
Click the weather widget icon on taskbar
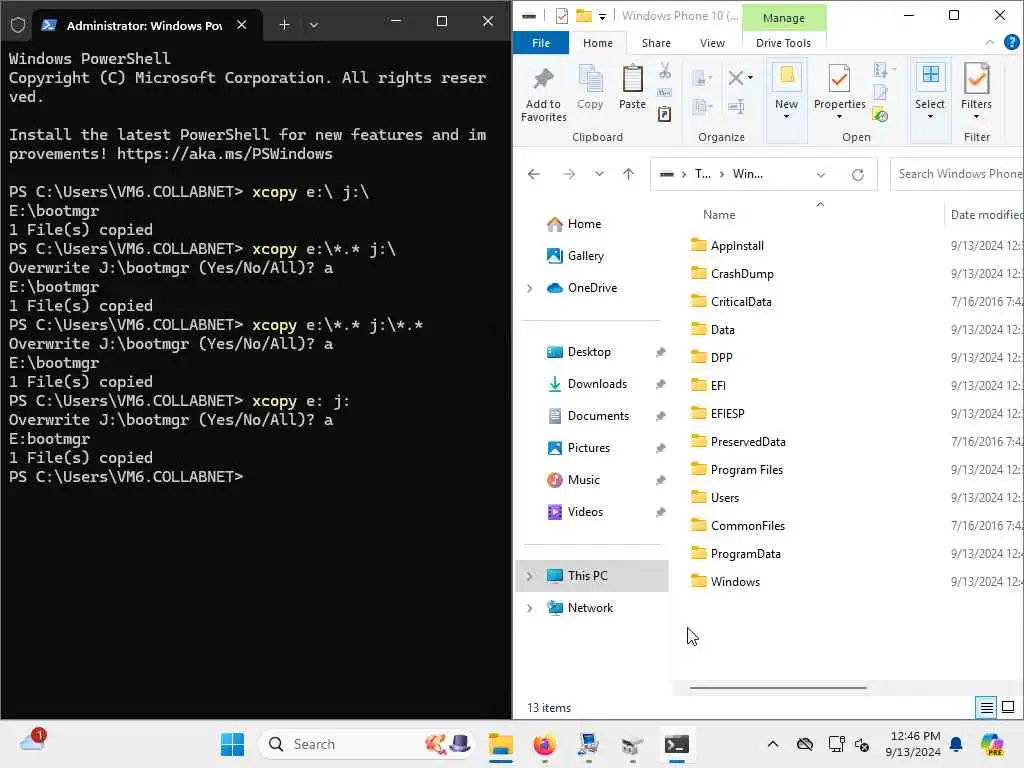[33, 741]
